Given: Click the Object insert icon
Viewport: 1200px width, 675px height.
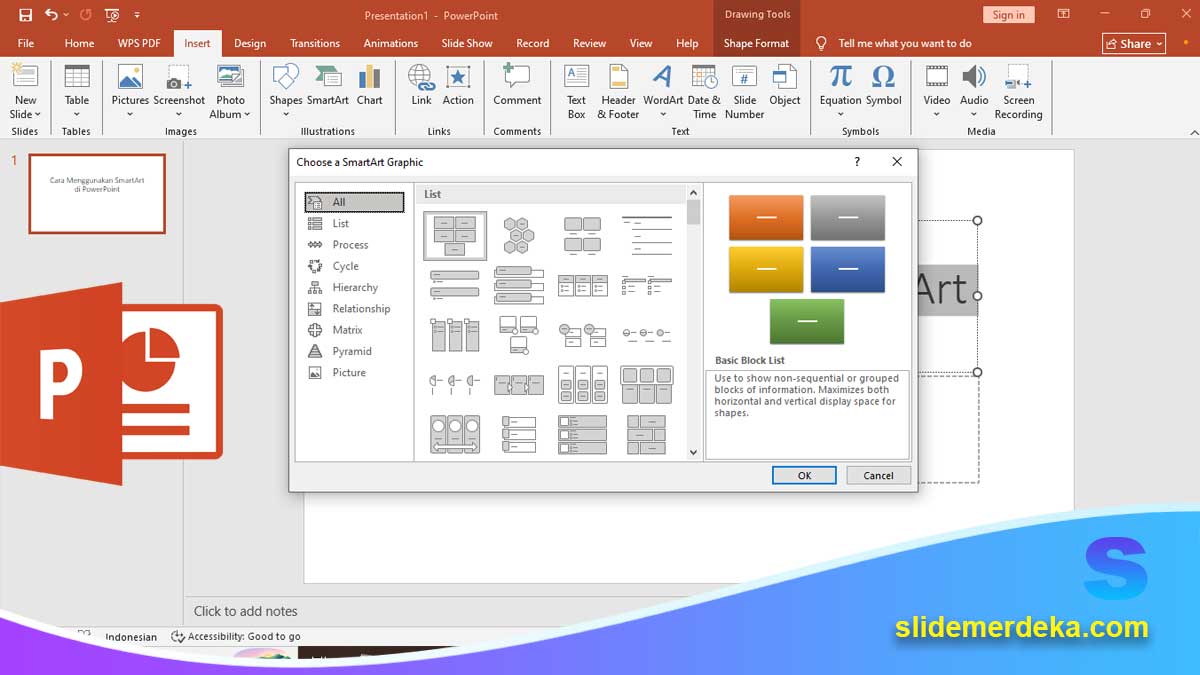Looking at the screenshot, I should (x=785, y=86).
